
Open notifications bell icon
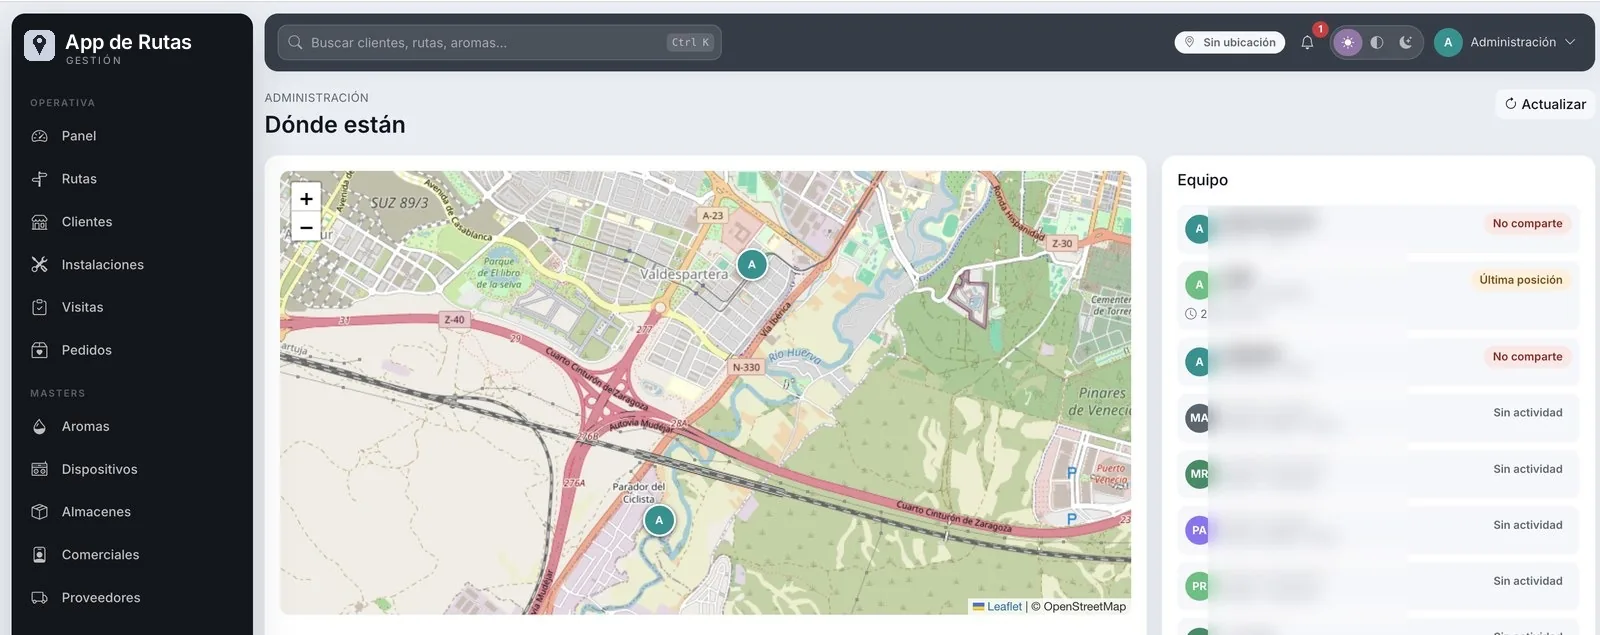pos(1307,42)
